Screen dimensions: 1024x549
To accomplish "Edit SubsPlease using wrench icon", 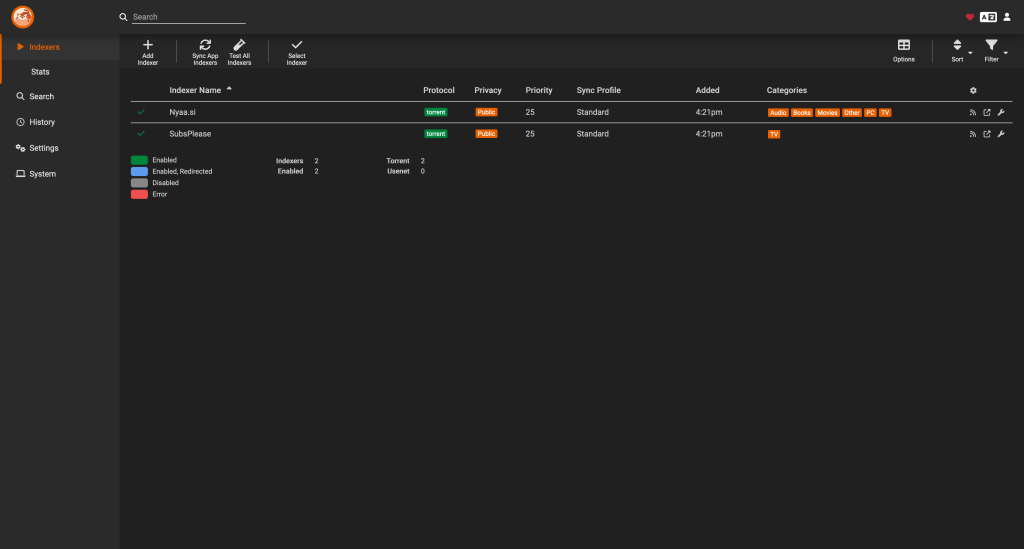I will (x=1000, y=134).
